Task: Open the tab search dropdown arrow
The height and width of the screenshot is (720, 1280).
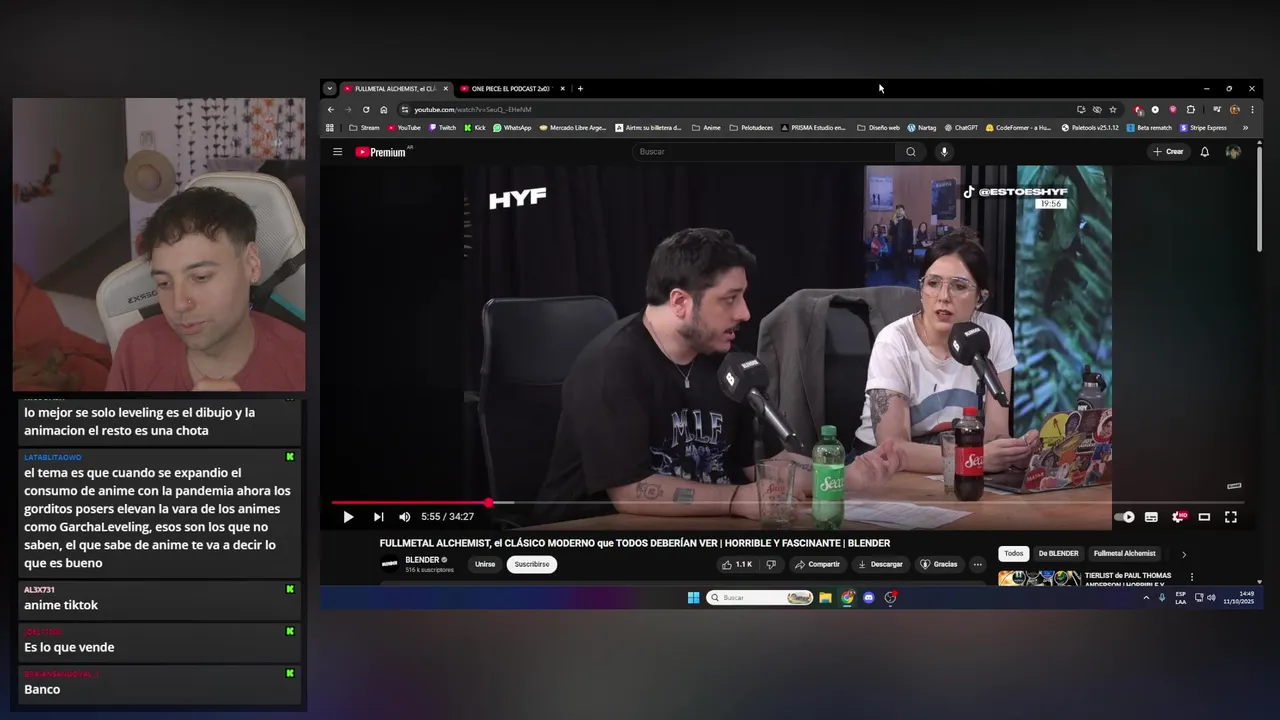Action: (x=330, y=88)
